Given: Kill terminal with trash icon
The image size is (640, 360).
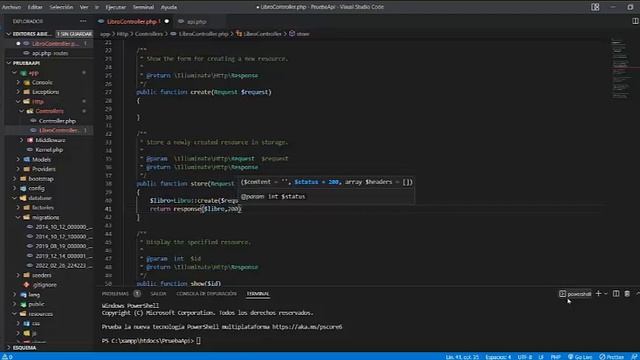Looking at the screenshot, I should 627,293.
